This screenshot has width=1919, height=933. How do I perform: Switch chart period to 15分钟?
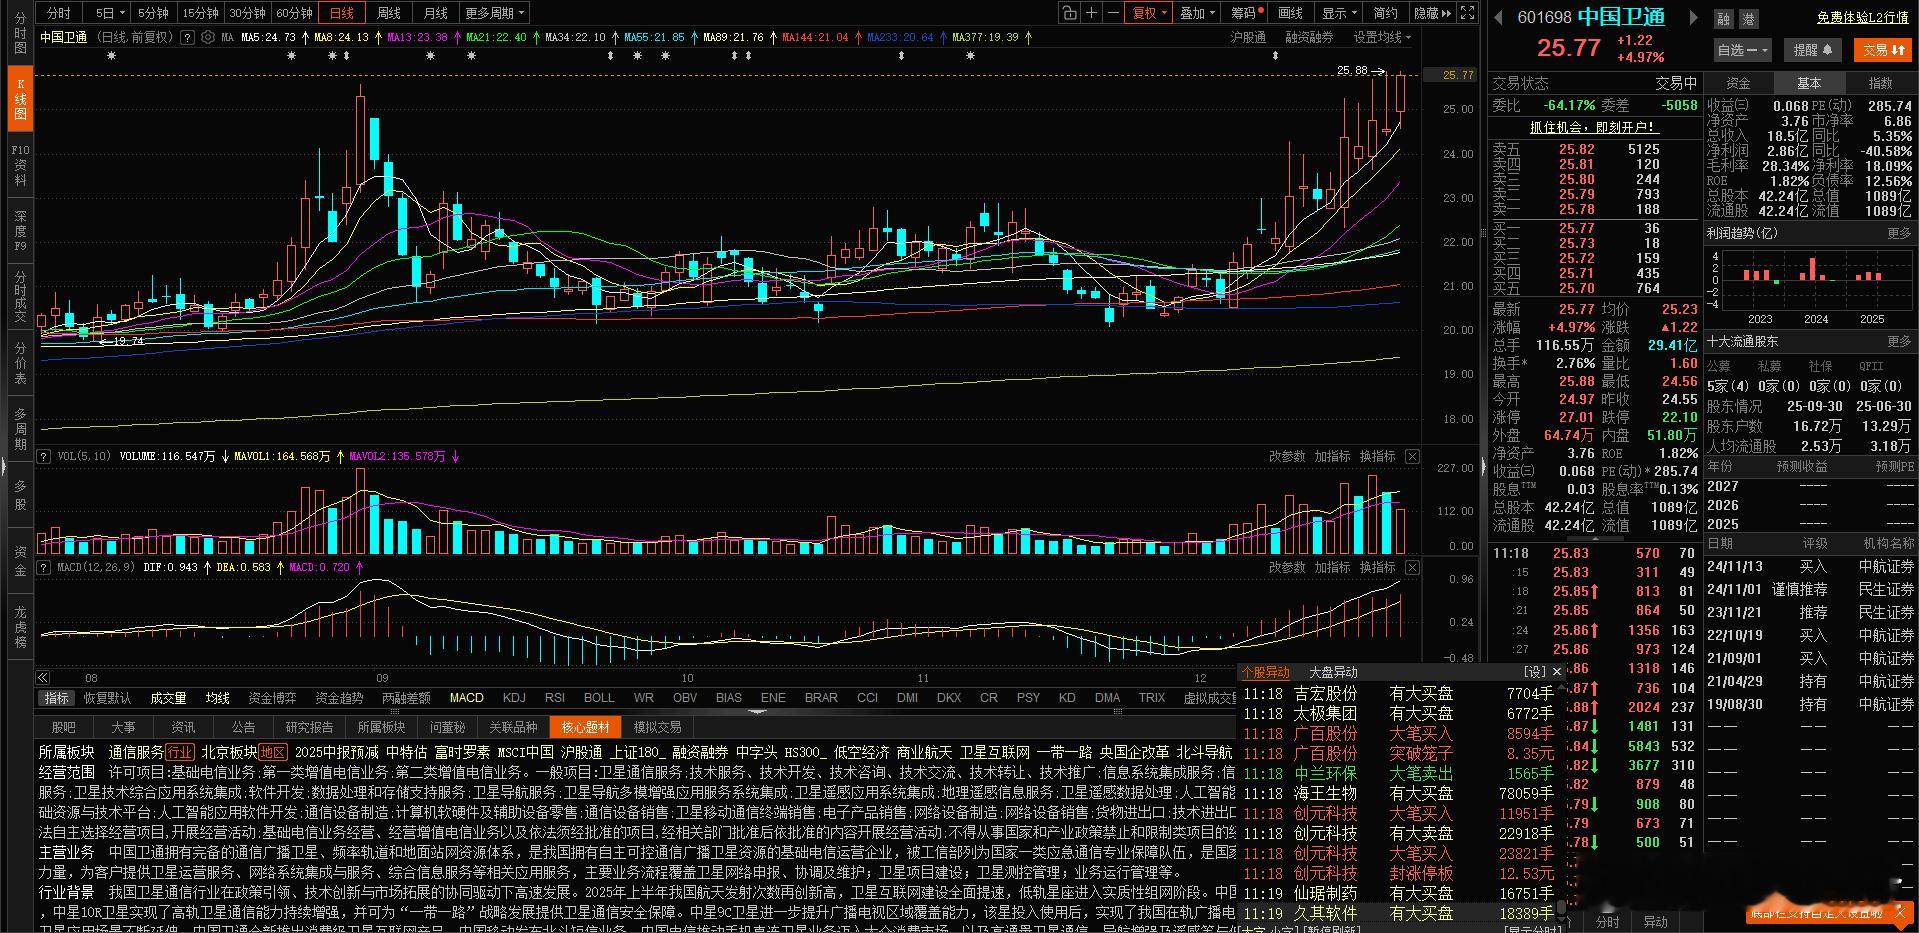click(x=200, y=13)
